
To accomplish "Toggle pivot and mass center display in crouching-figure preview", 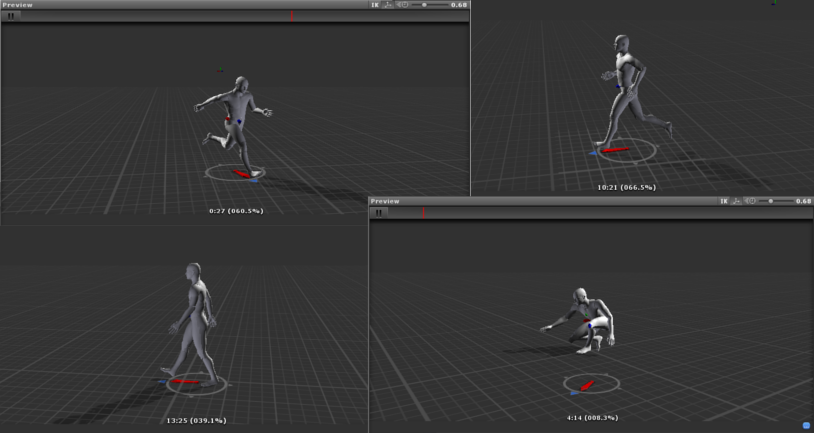I will [x=737, y=201].
